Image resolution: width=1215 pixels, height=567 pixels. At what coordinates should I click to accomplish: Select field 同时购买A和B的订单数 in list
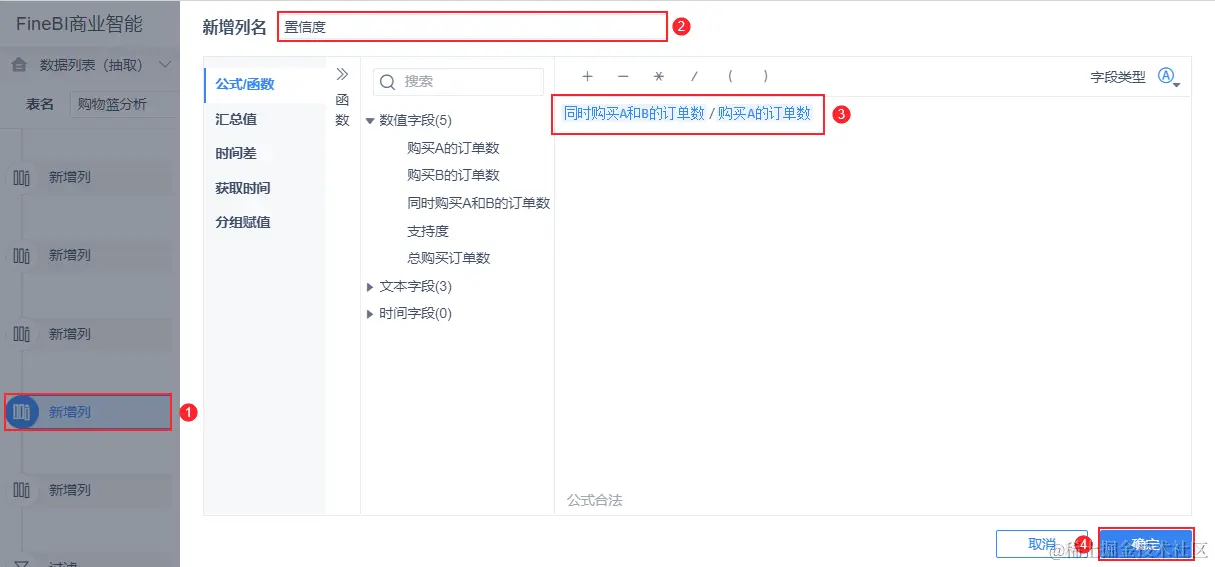pyautogui.click(x=478, y=203)
